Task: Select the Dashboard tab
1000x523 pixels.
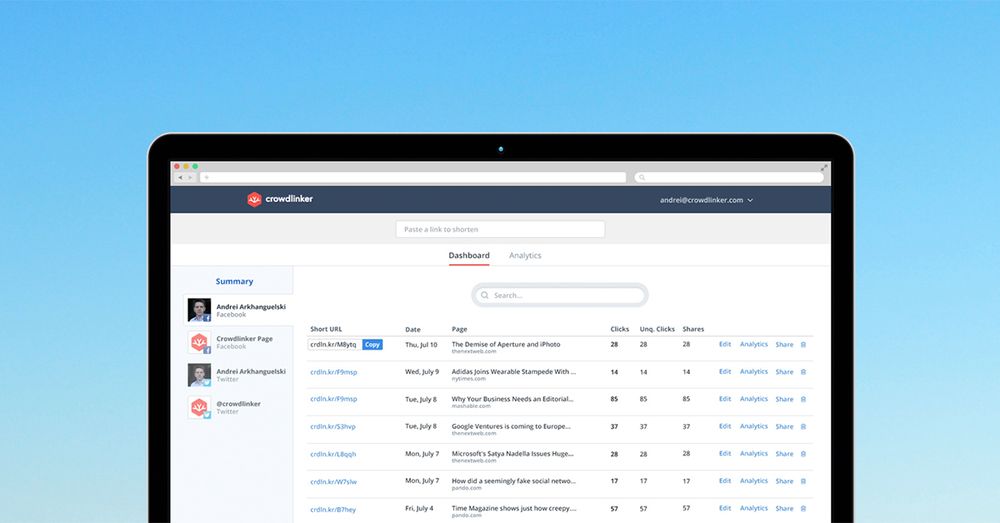Action: [x=469, y=256]
